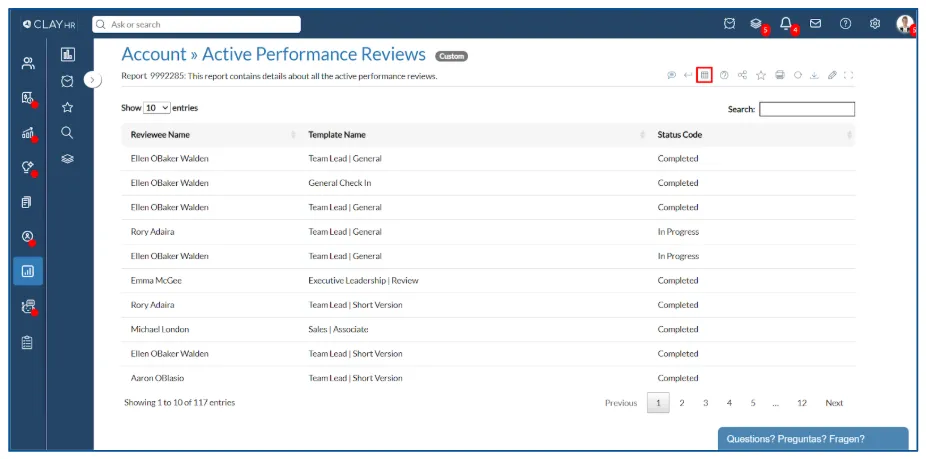Go to pagination page 12
Viewport: 926px width, 459px height.
click(x=801, y=403)
